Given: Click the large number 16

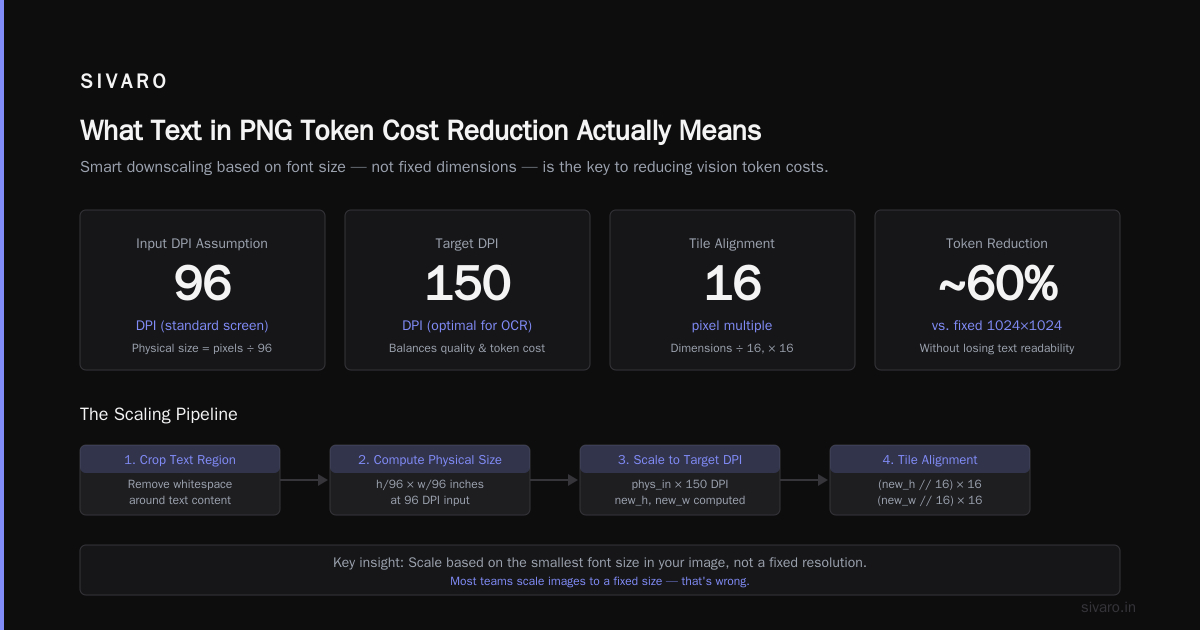Looking at the screenshot, I should pos(732,283).
